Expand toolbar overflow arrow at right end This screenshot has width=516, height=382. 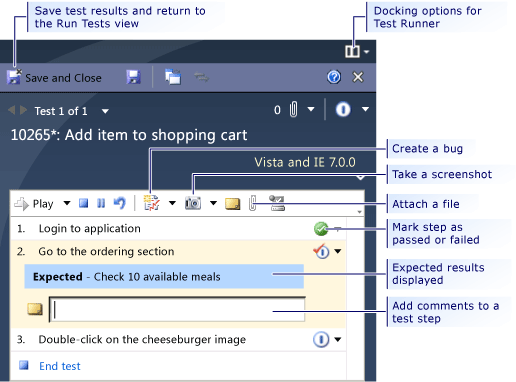359,212
